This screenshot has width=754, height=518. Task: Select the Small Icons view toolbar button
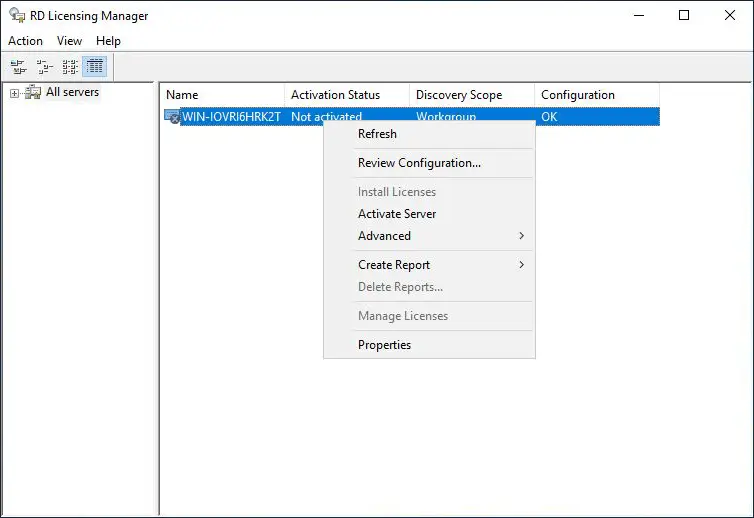(45, 66)
